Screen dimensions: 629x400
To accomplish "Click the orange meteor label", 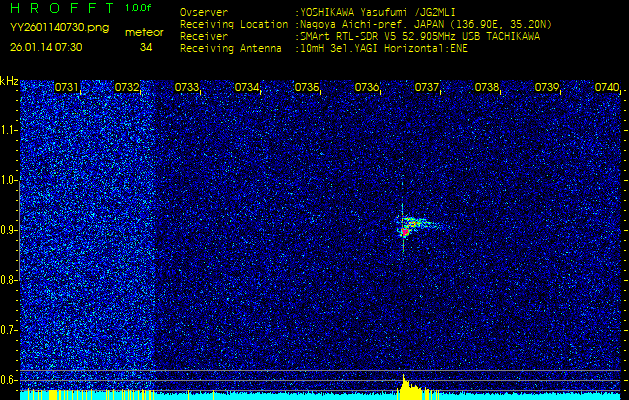I will coord(144,32).
